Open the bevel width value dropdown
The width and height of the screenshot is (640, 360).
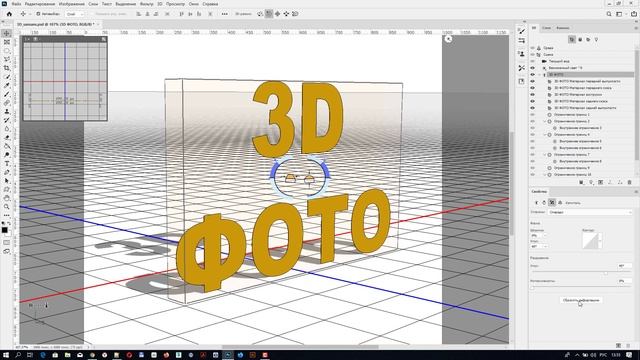pos(545,236)
